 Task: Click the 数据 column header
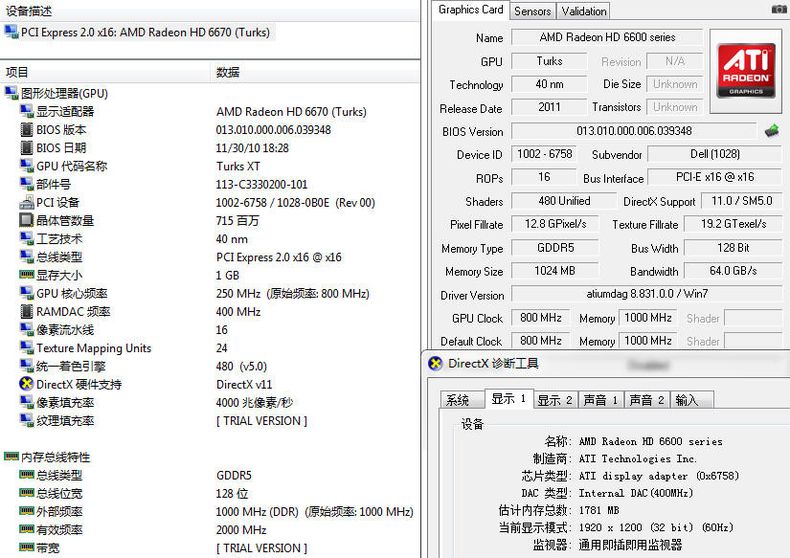(315, 72)
